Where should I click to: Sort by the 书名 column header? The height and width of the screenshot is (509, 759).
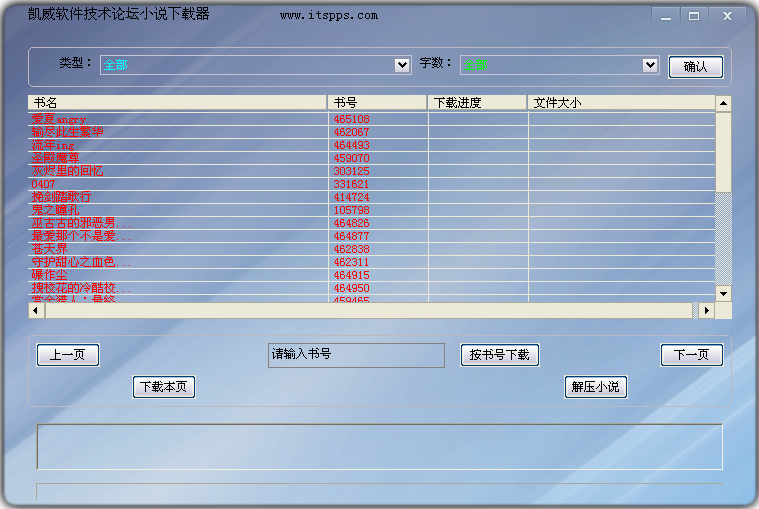point(178,103)
